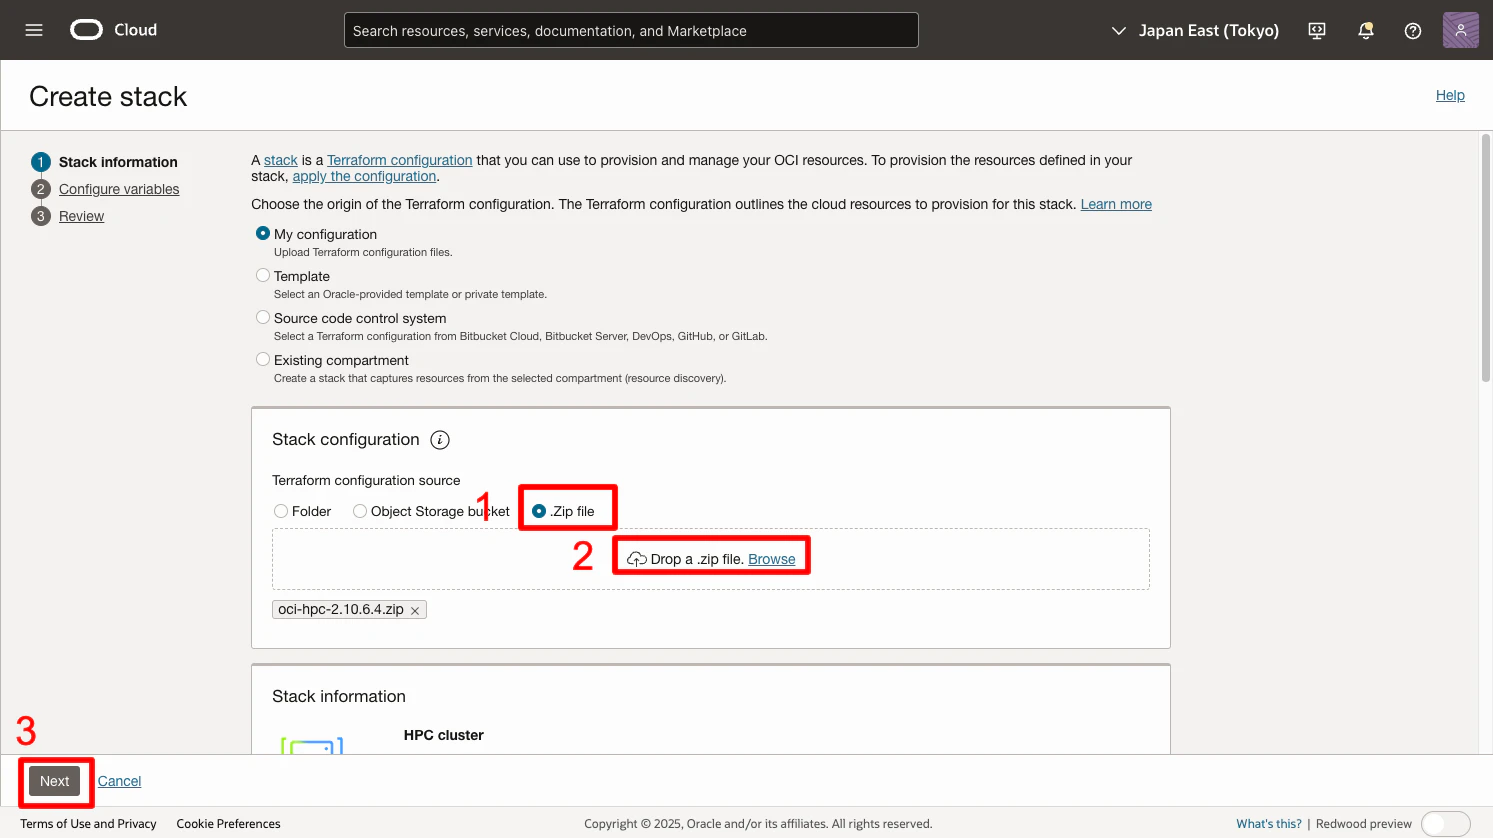Viewport: 1493px width, 838px height.
Task: Choose .Zip file as configuration source
Action: [x=539, y=511]
